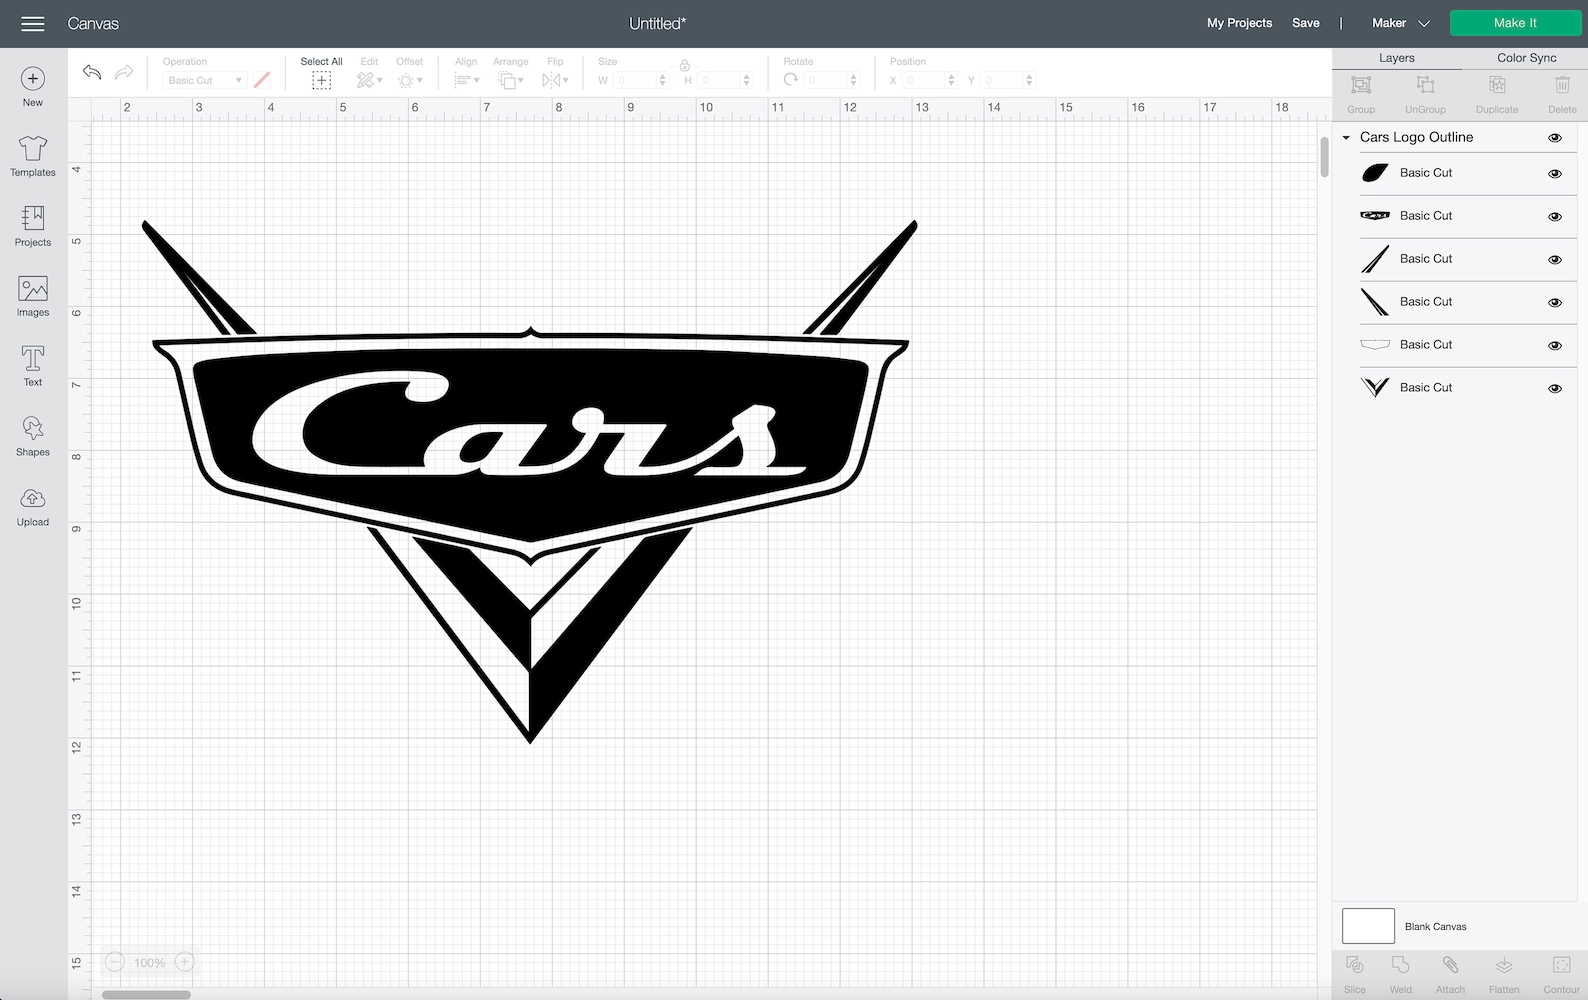Save the project
This screenshot has height=1000, width=1588.
tap(1306, 23)
